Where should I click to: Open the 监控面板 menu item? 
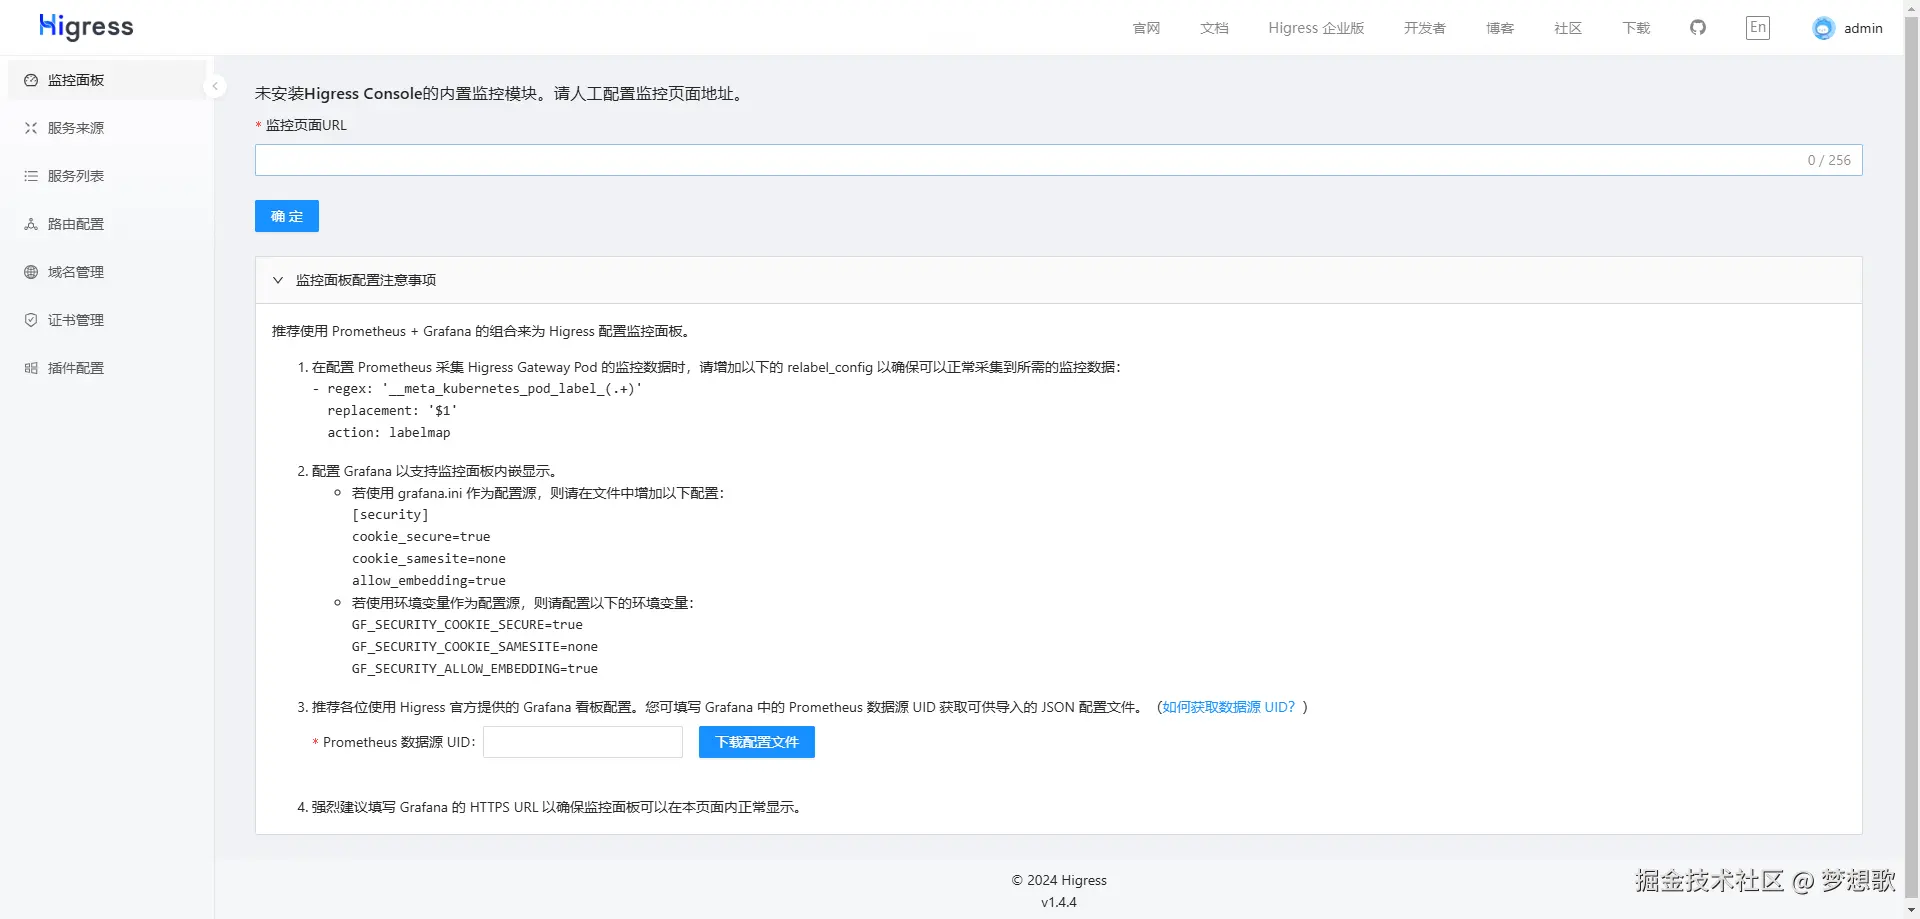[x=107, y=80]
